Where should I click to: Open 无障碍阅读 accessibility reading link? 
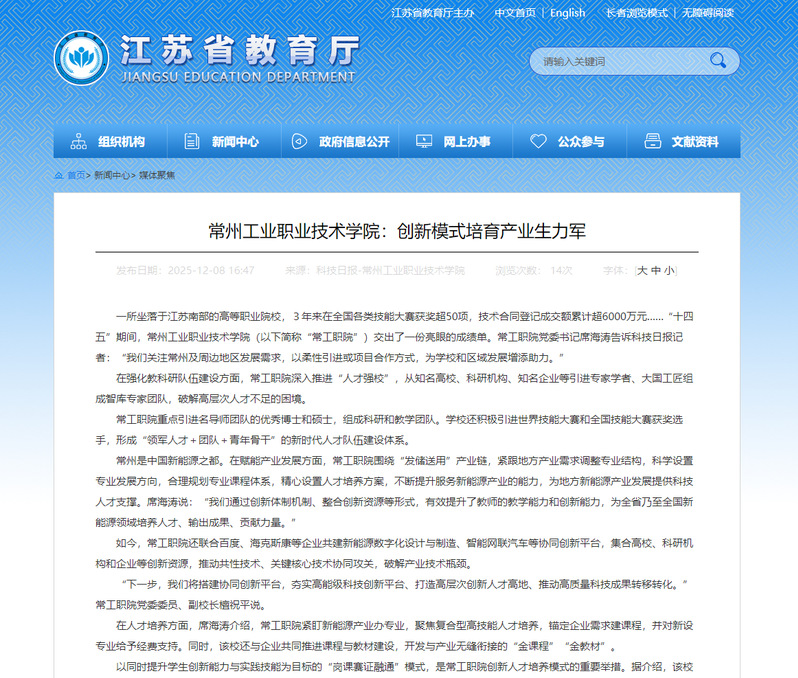click(708, 13)
